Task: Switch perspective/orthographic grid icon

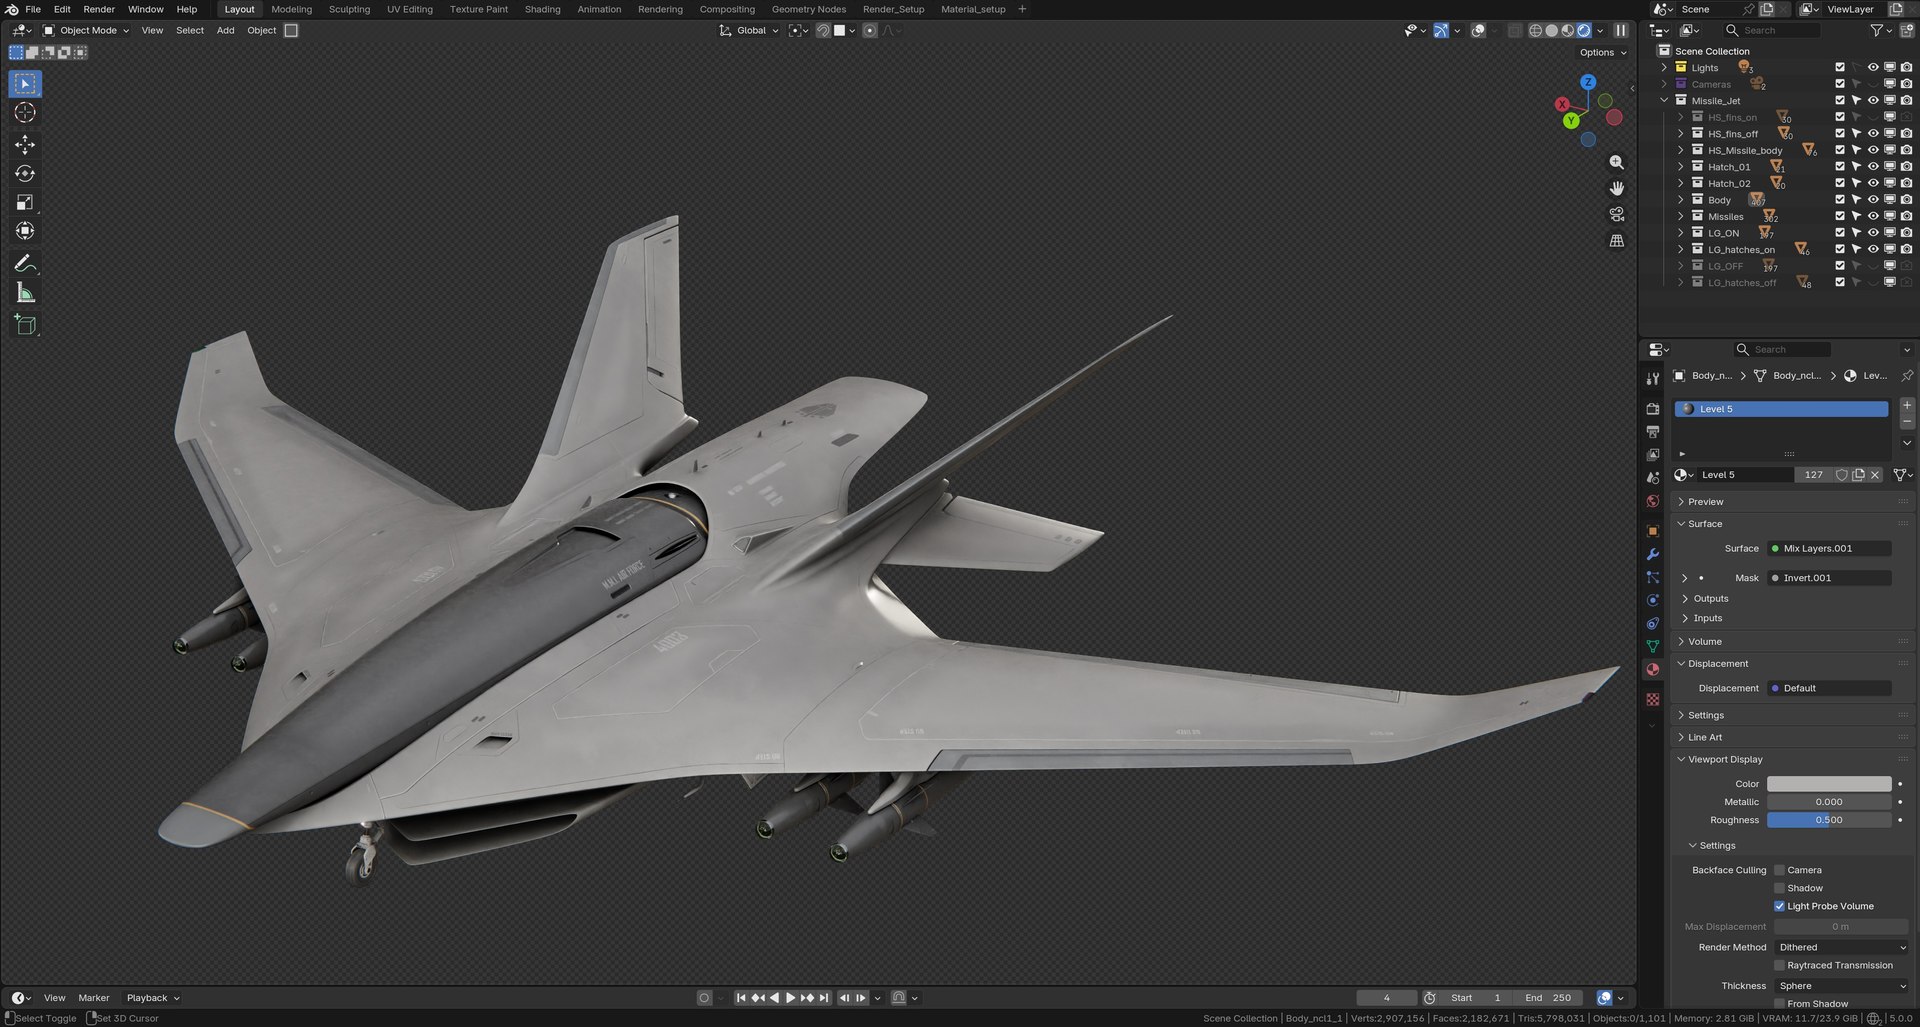Action: [1616, 241]
